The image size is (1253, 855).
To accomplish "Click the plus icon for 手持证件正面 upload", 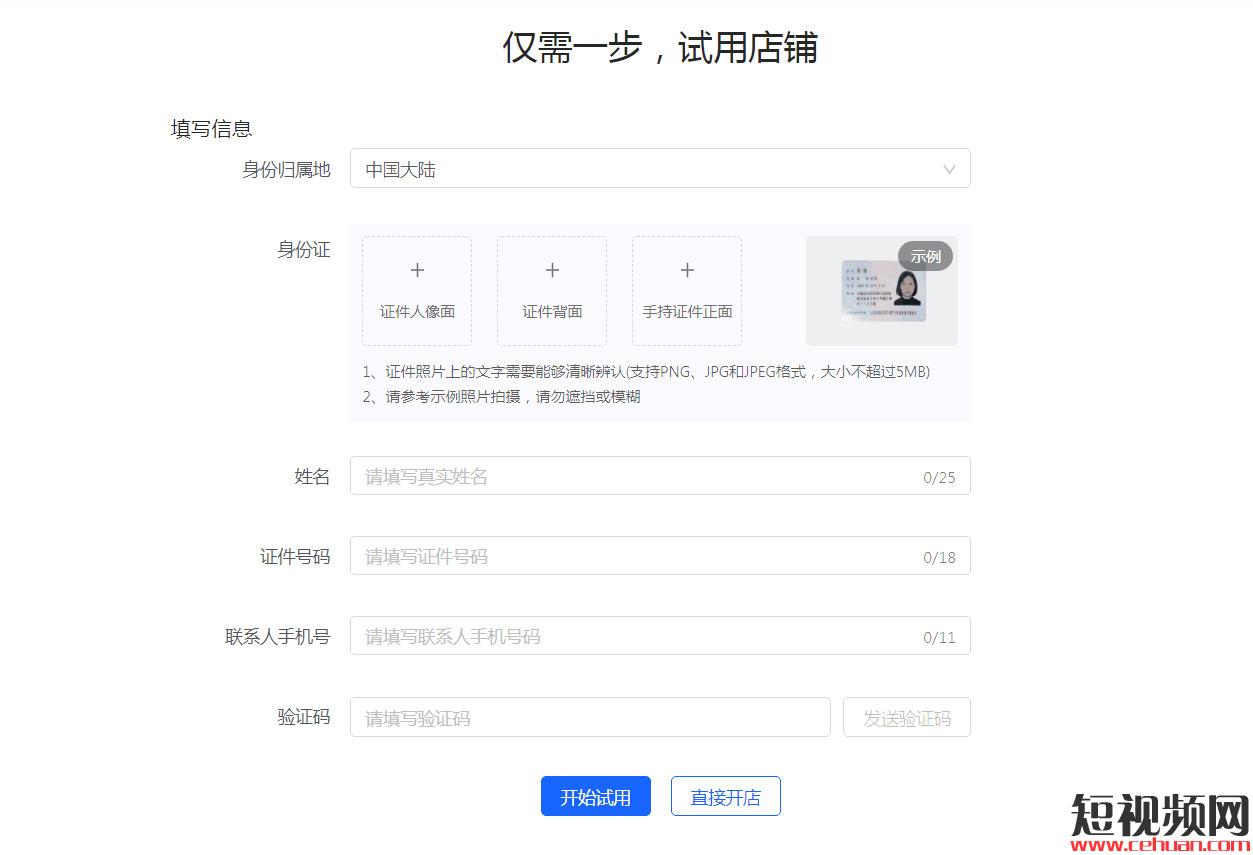I will point(687,270).
